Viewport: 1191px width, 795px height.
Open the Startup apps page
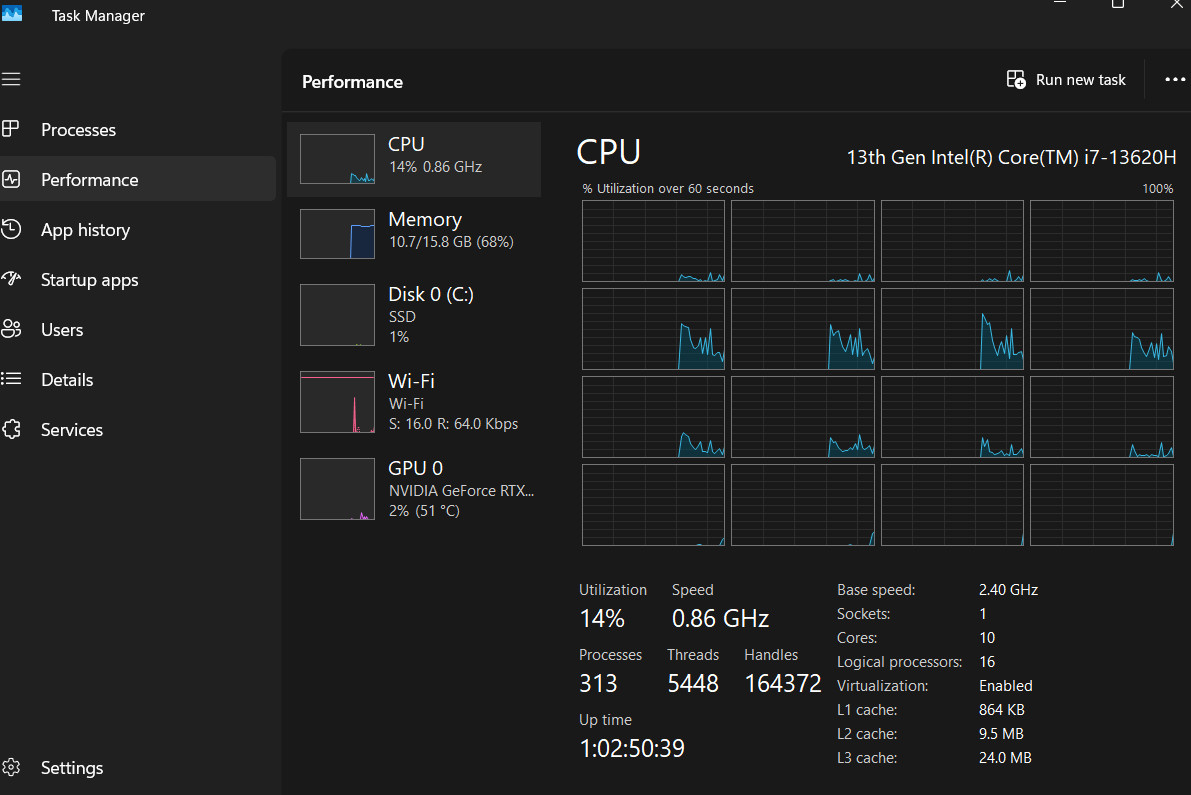point(90,280)
